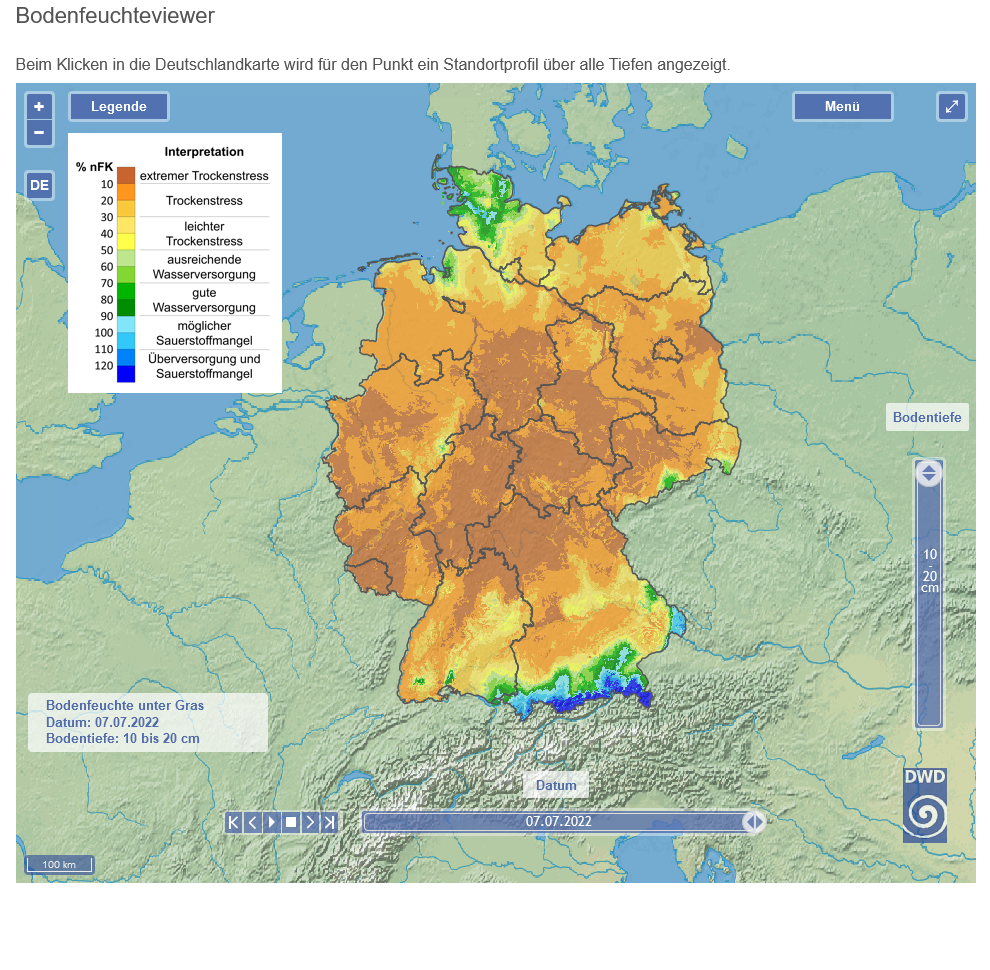Play the soil moisture animation
The width and height of the screenshot is (990, 970).
[x=272, y=822]
